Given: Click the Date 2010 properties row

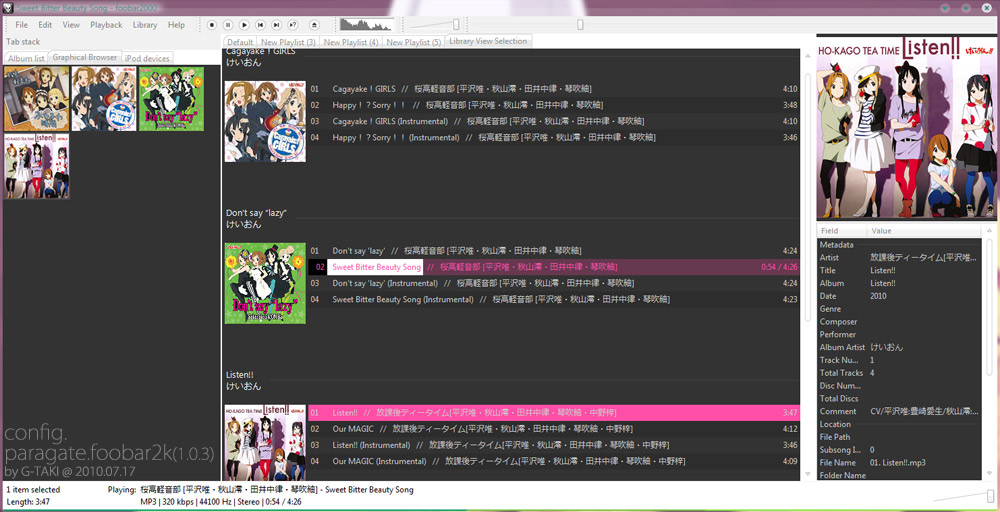Looking at the screenshot, I should (x=899, y=296).
